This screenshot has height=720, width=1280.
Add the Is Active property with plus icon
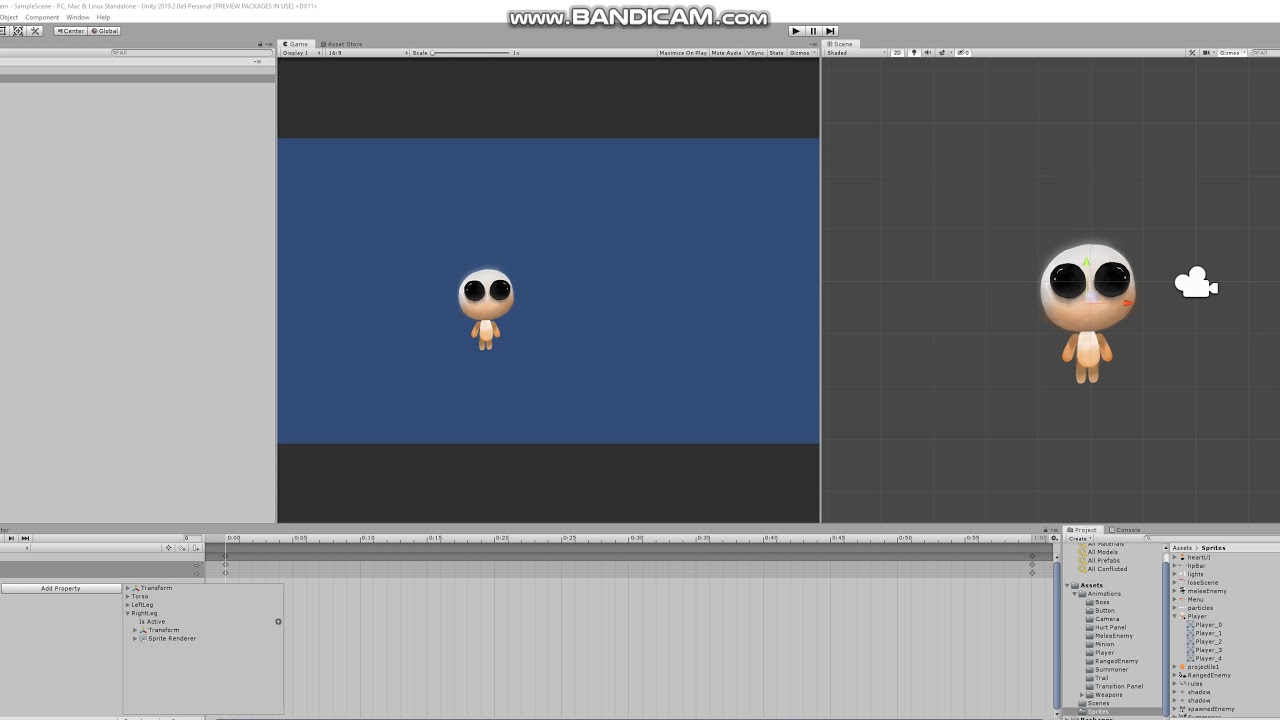tap(278, 622)
